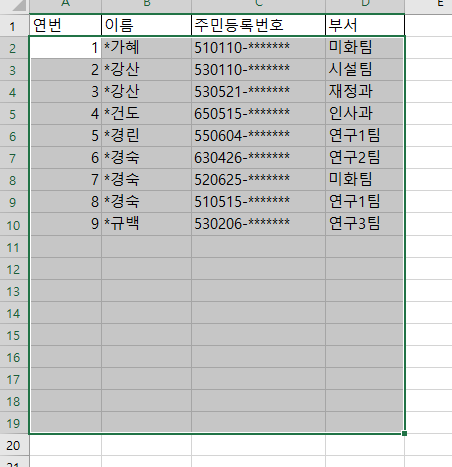Click the name cell *건도
The image size is (452, 467).
tap(147, 114)
